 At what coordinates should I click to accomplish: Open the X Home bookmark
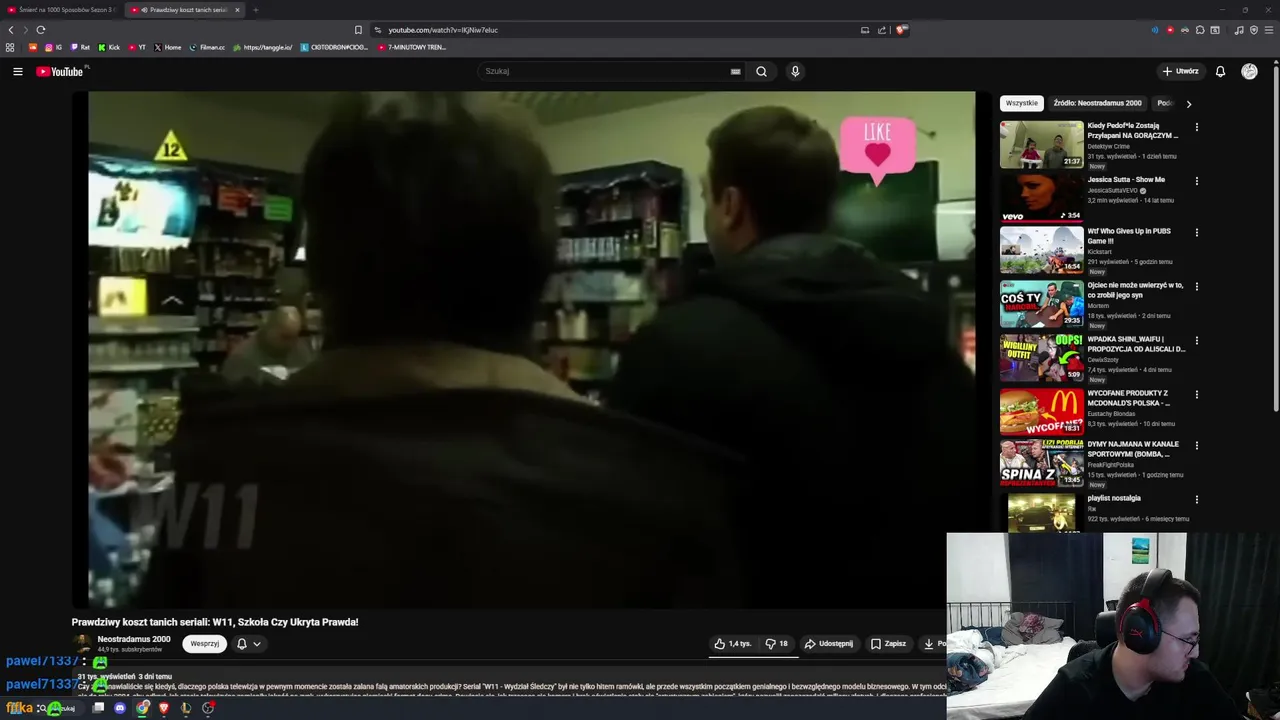point(168,47)
